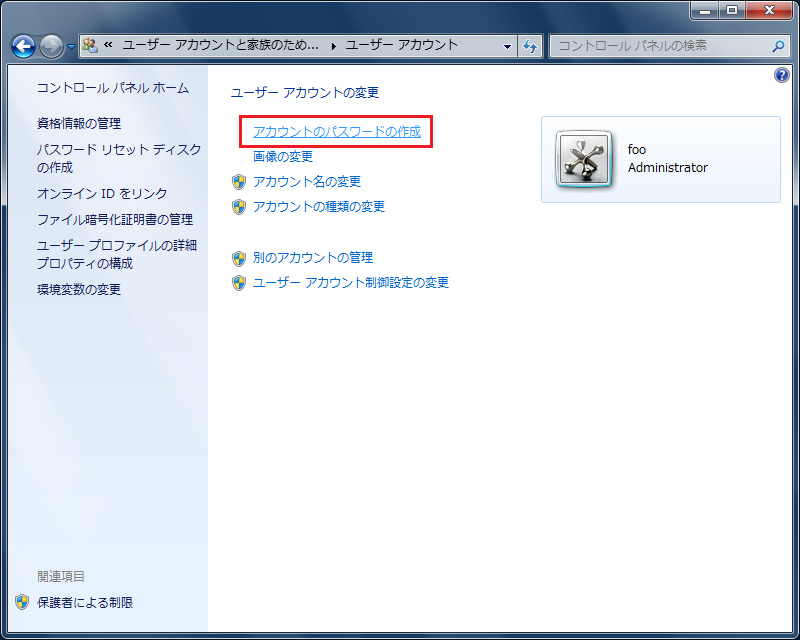This screenshot has height=640, width=800.
Task: Click the コントロール パネルの検索 search field
Action: [660, 46]
